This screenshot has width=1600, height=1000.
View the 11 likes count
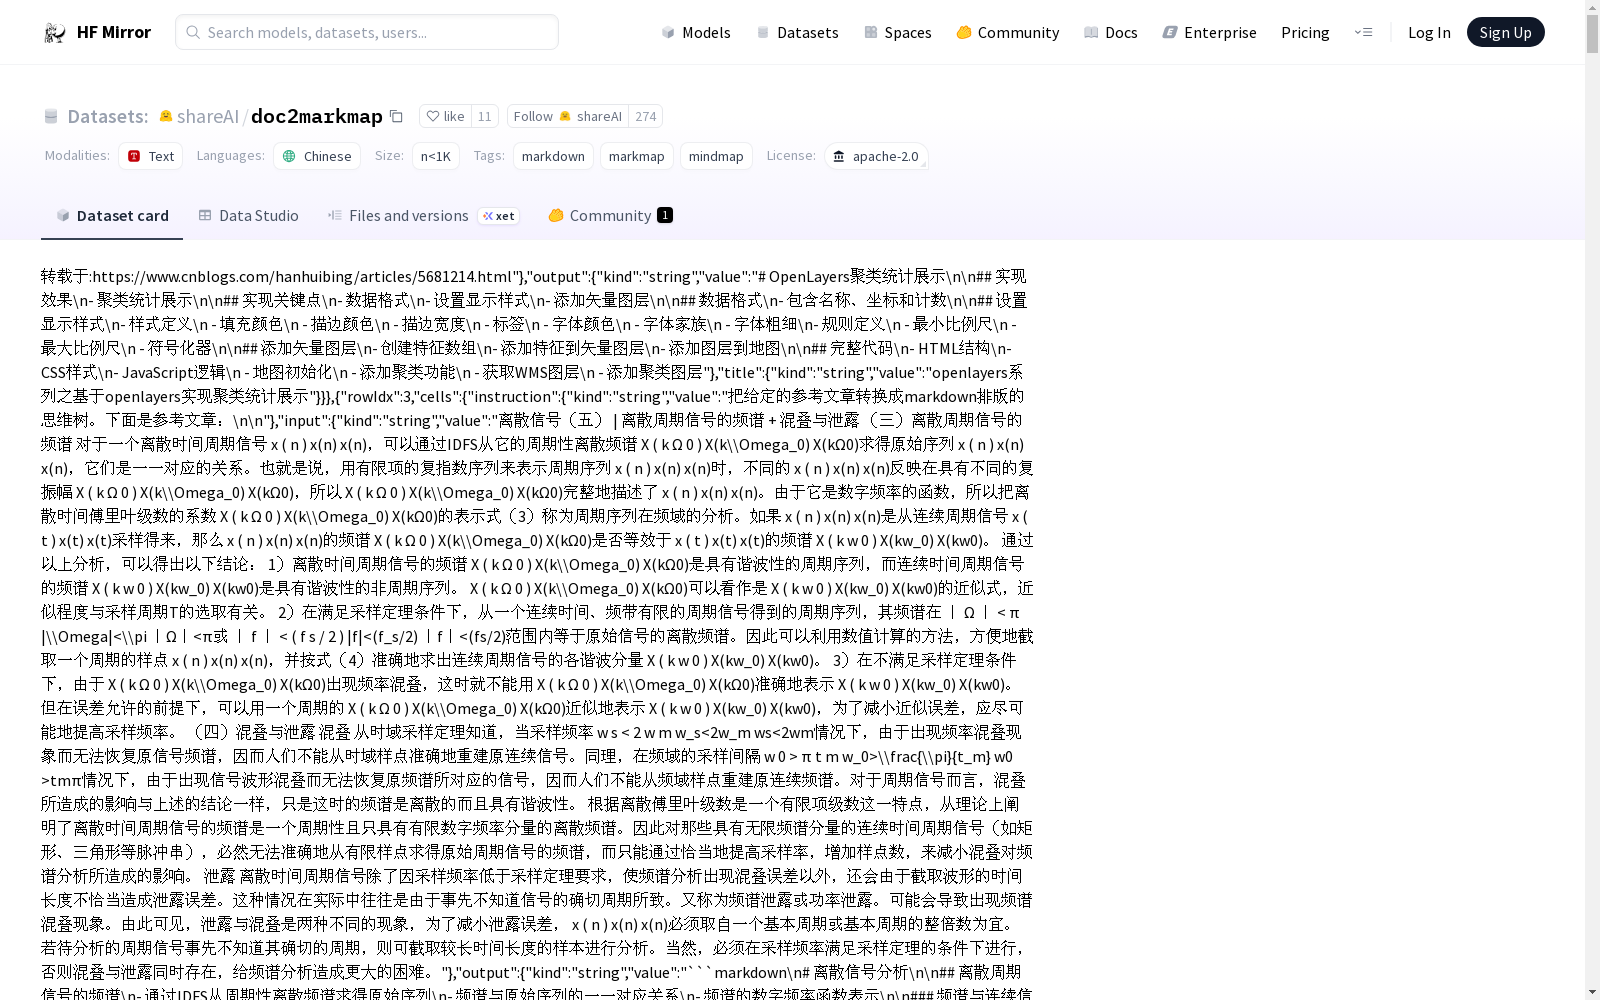485,116
